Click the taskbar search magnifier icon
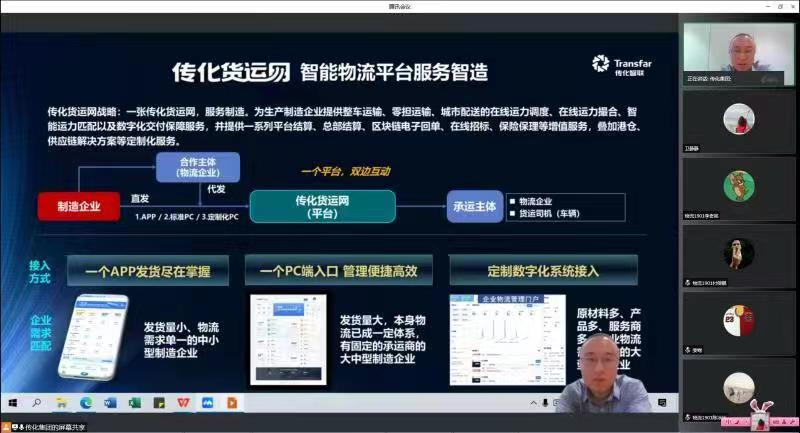Image resolution: width=800 pixels, height=433 pixels. point(37,403)
